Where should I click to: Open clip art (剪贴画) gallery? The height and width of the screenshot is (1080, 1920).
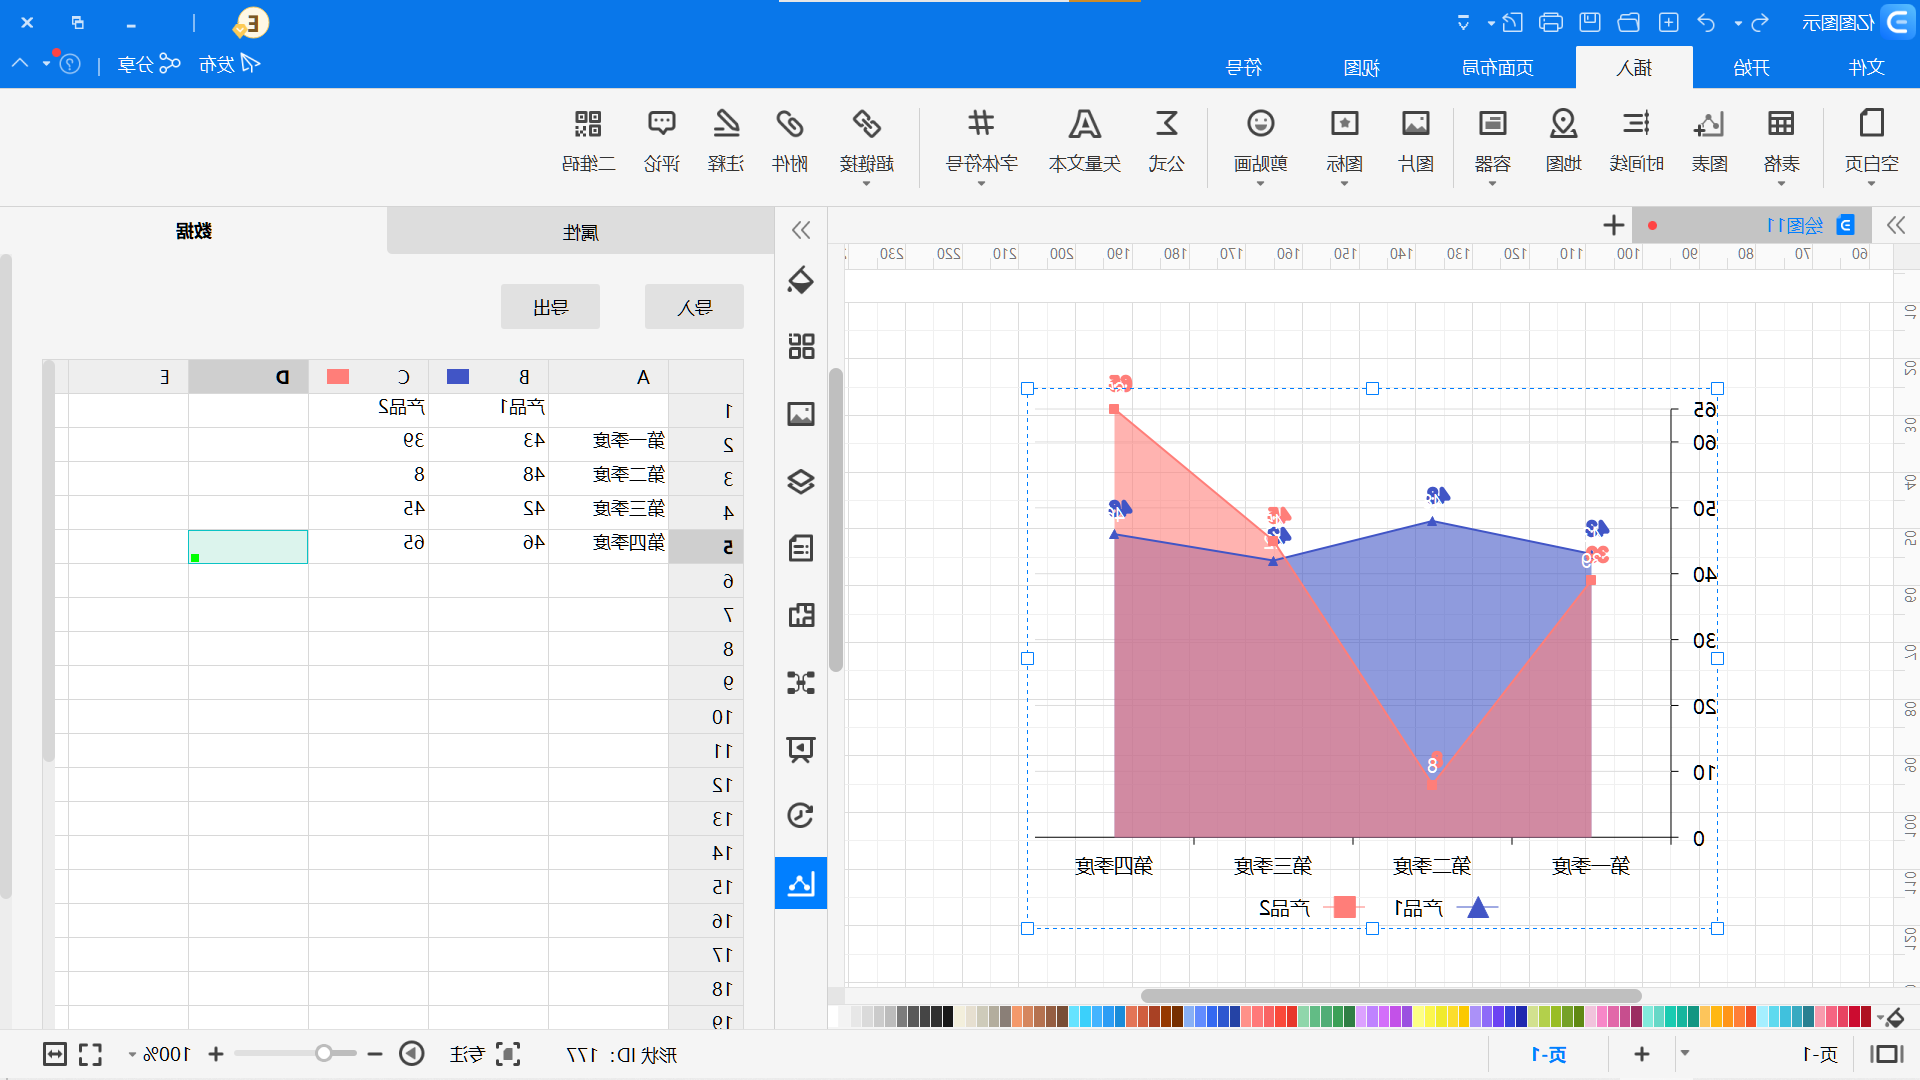coord(1260,140)
